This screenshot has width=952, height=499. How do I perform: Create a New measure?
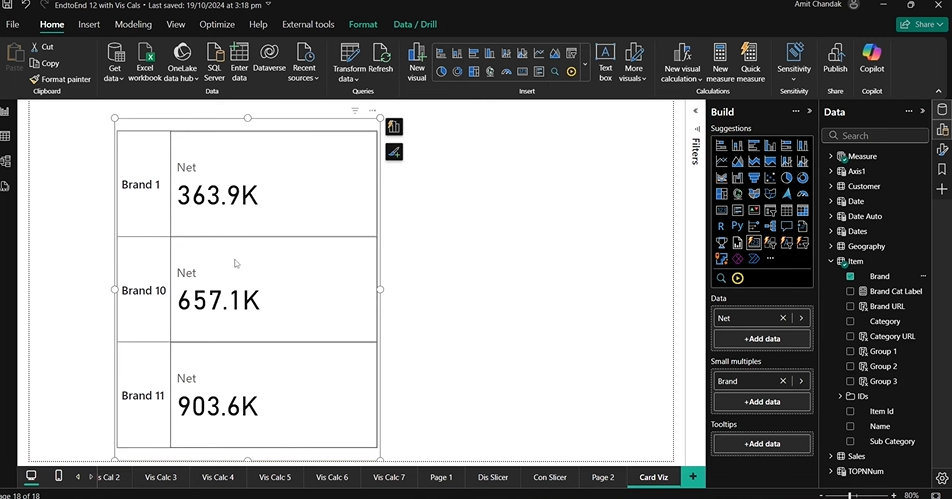pyautogui.click(x=720, y=63)
